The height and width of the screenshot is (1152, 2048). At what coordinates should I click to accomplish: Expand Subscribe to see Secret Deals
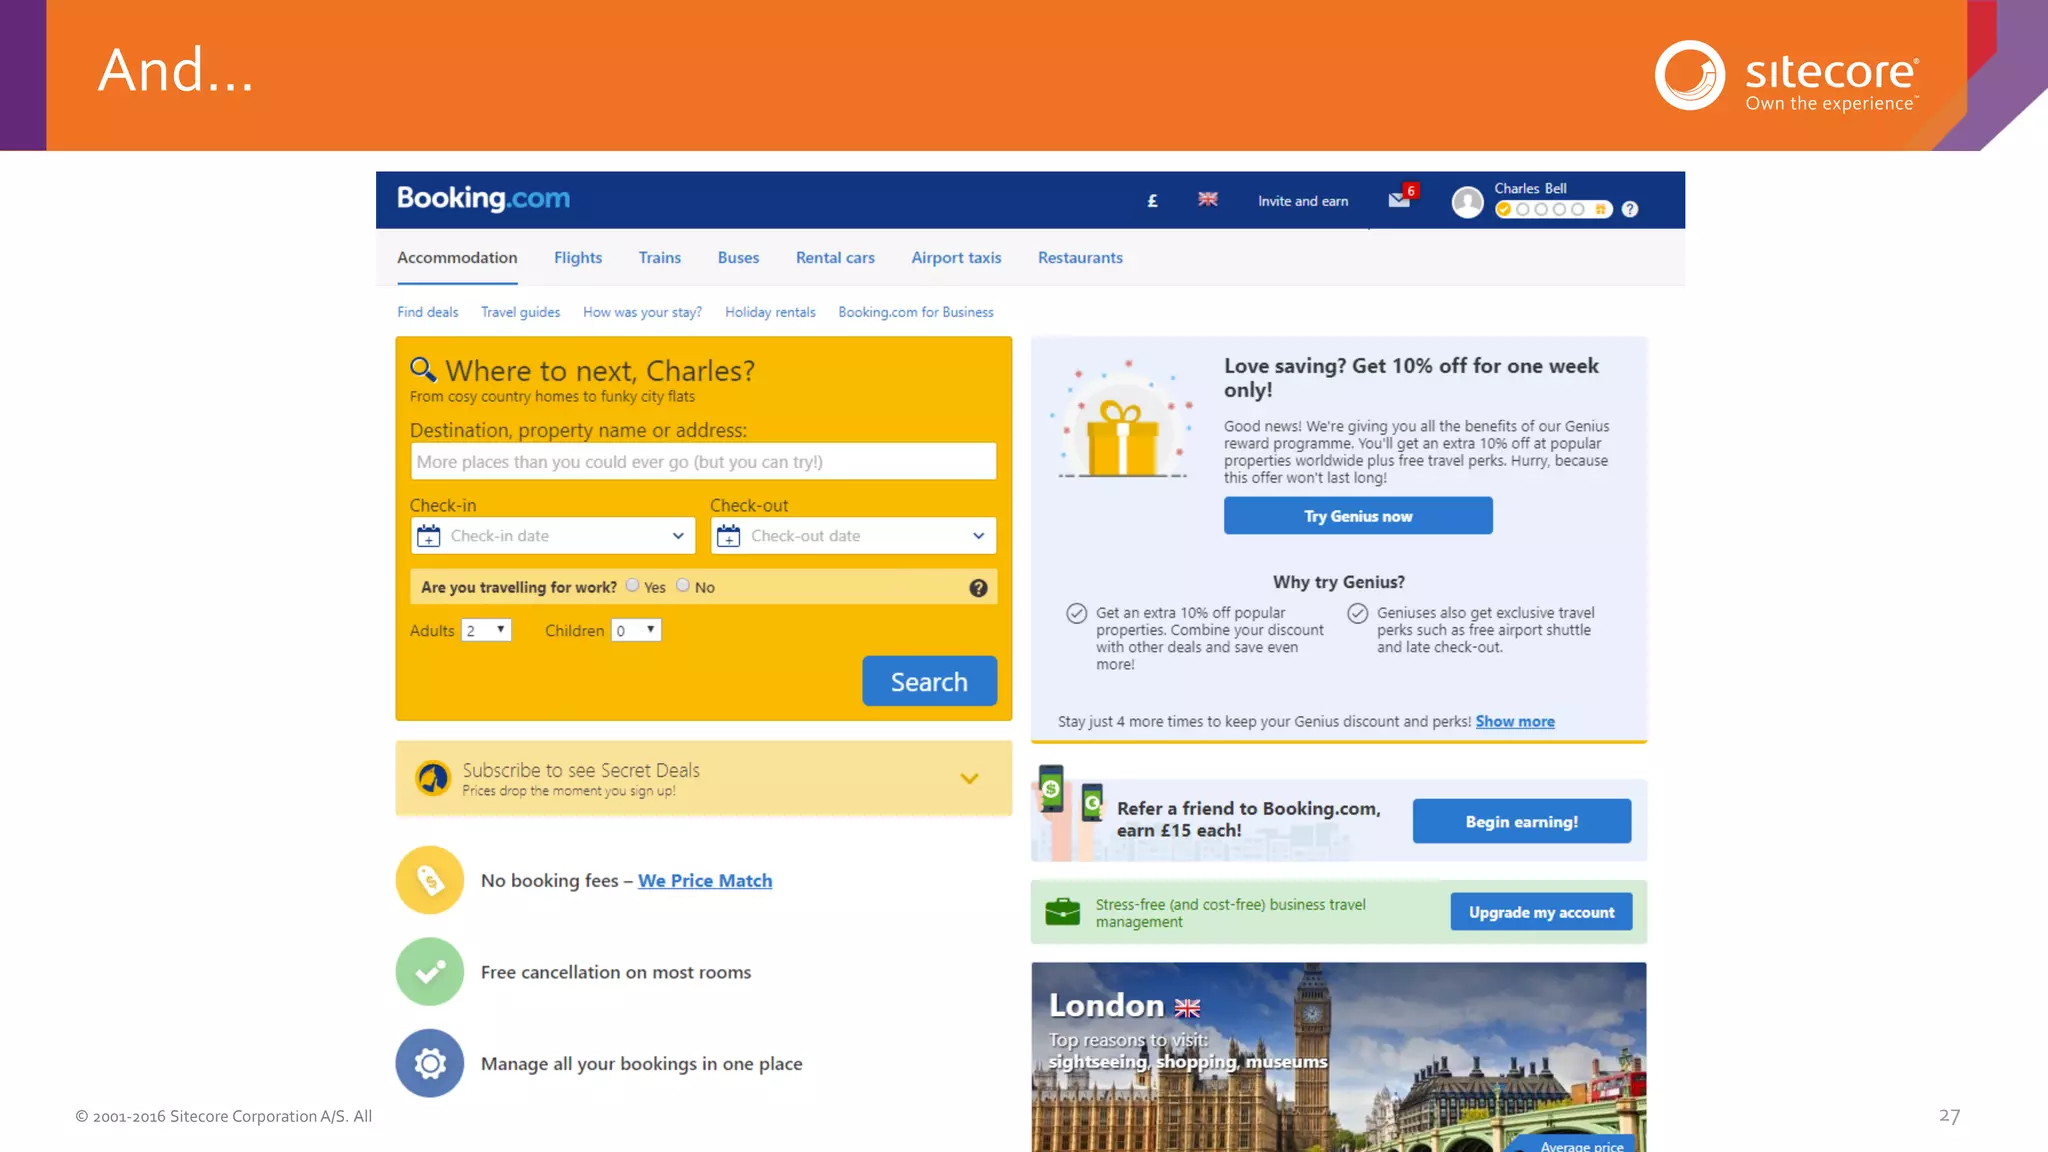coord(969,778)
